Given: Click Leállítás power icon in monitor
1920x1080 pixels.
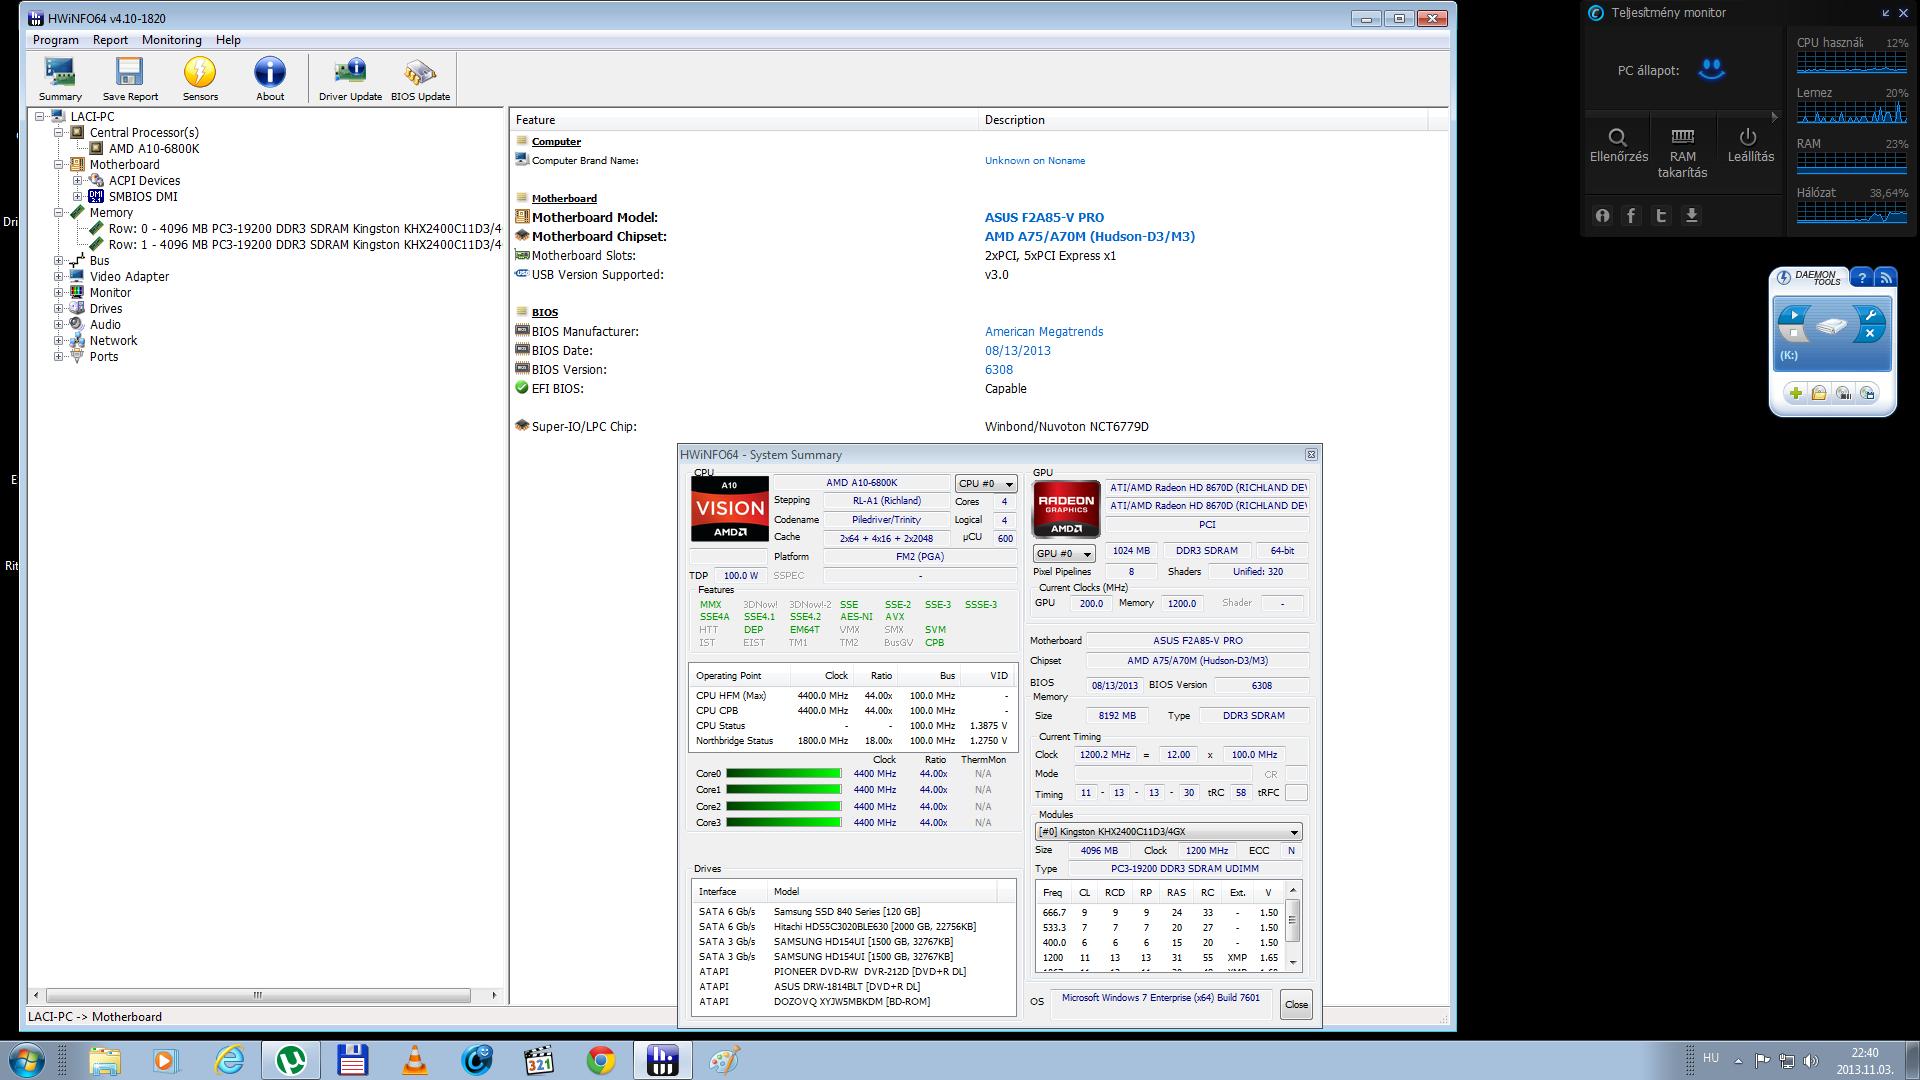Looking at the screenshot, I should 1750,145.
